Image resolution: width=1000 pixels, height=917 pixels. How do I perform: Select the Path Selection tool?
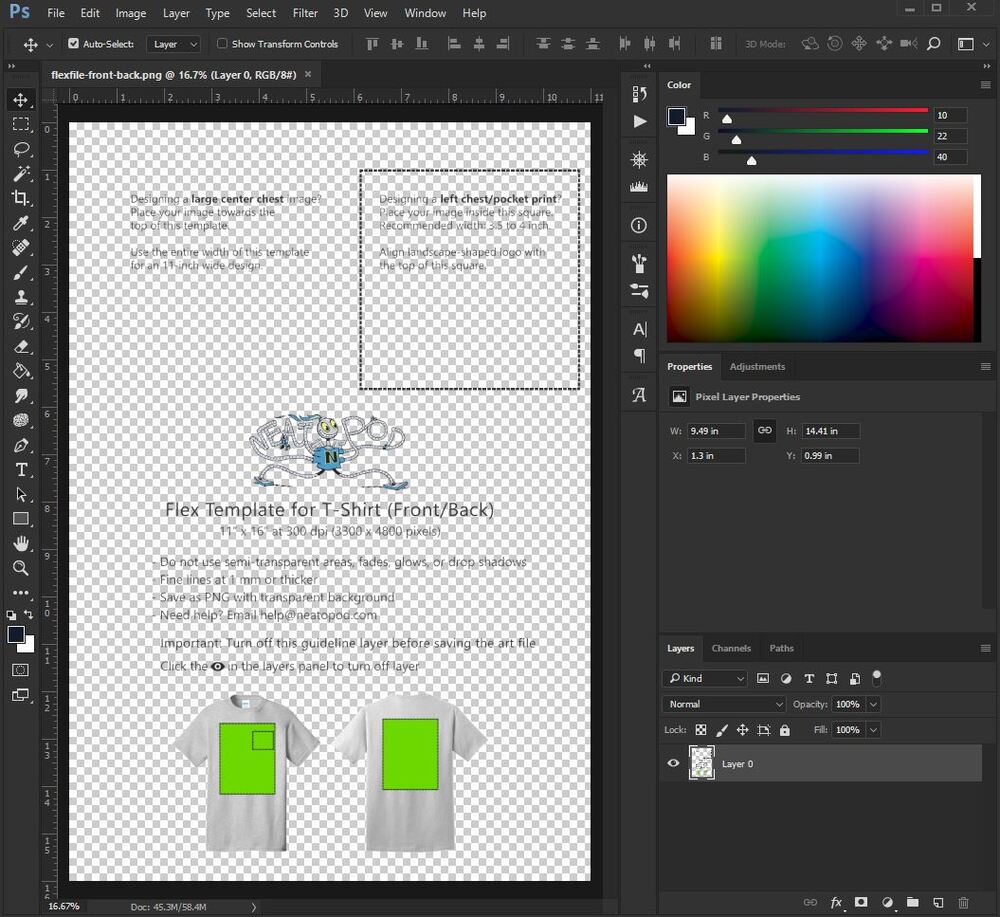tap(20, 494)
